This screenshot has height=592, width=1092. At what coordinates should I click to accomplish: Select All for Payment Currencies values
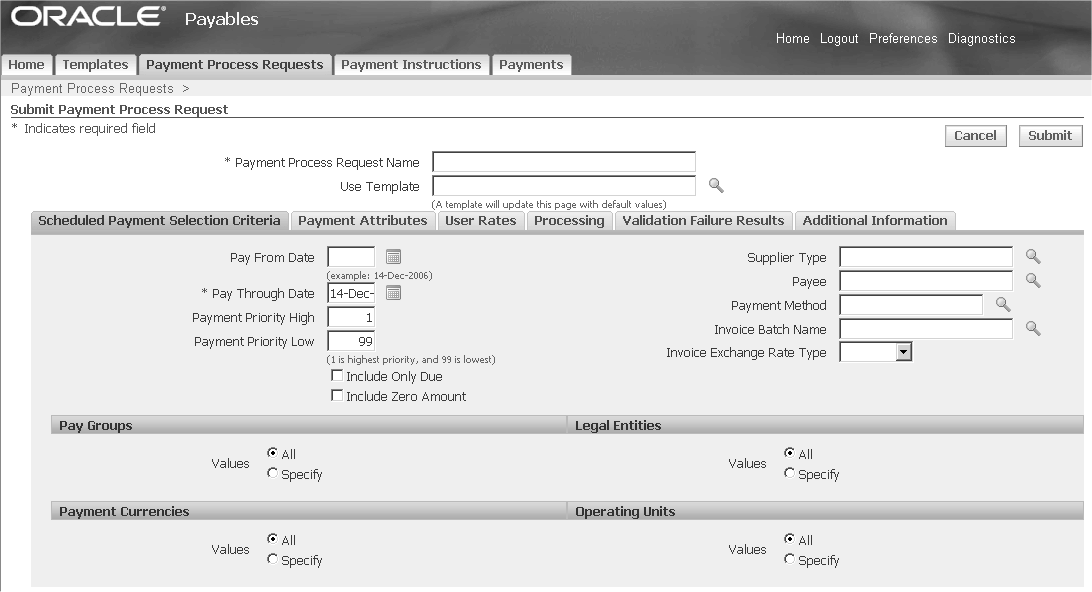click(x=272, y=538)
